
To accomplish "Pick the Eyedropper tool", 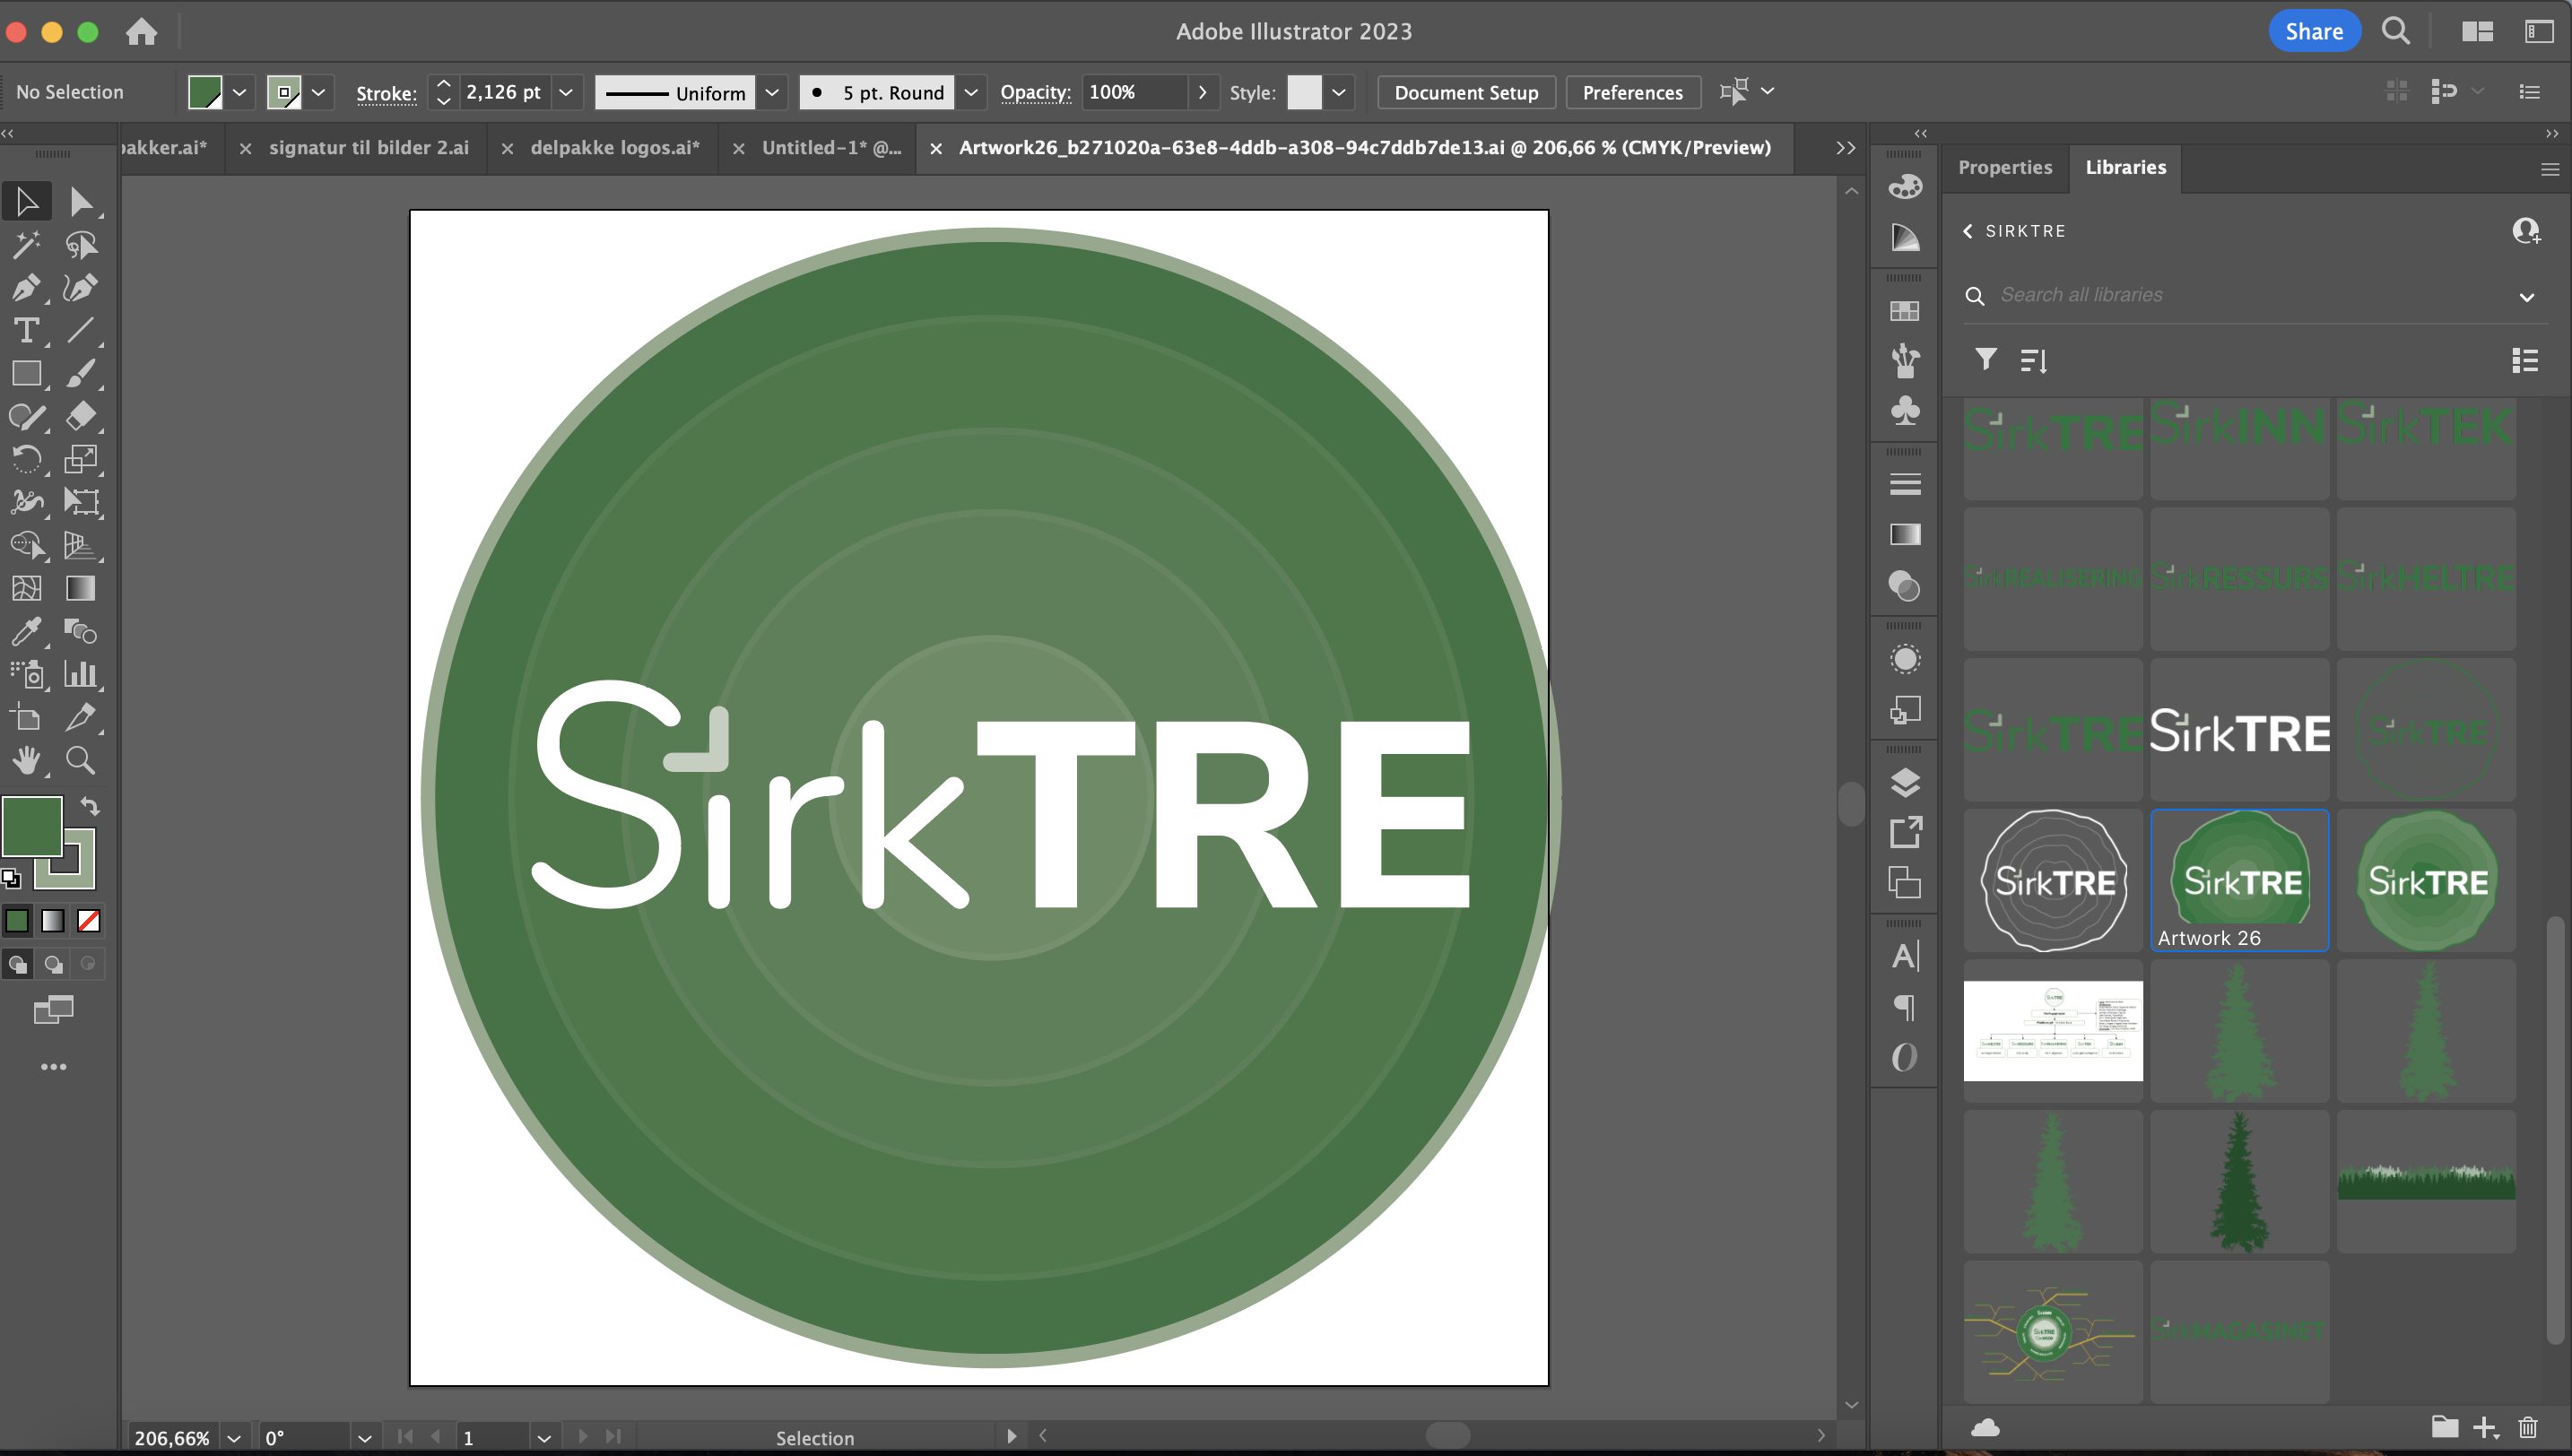I will [x=27, y=631].
